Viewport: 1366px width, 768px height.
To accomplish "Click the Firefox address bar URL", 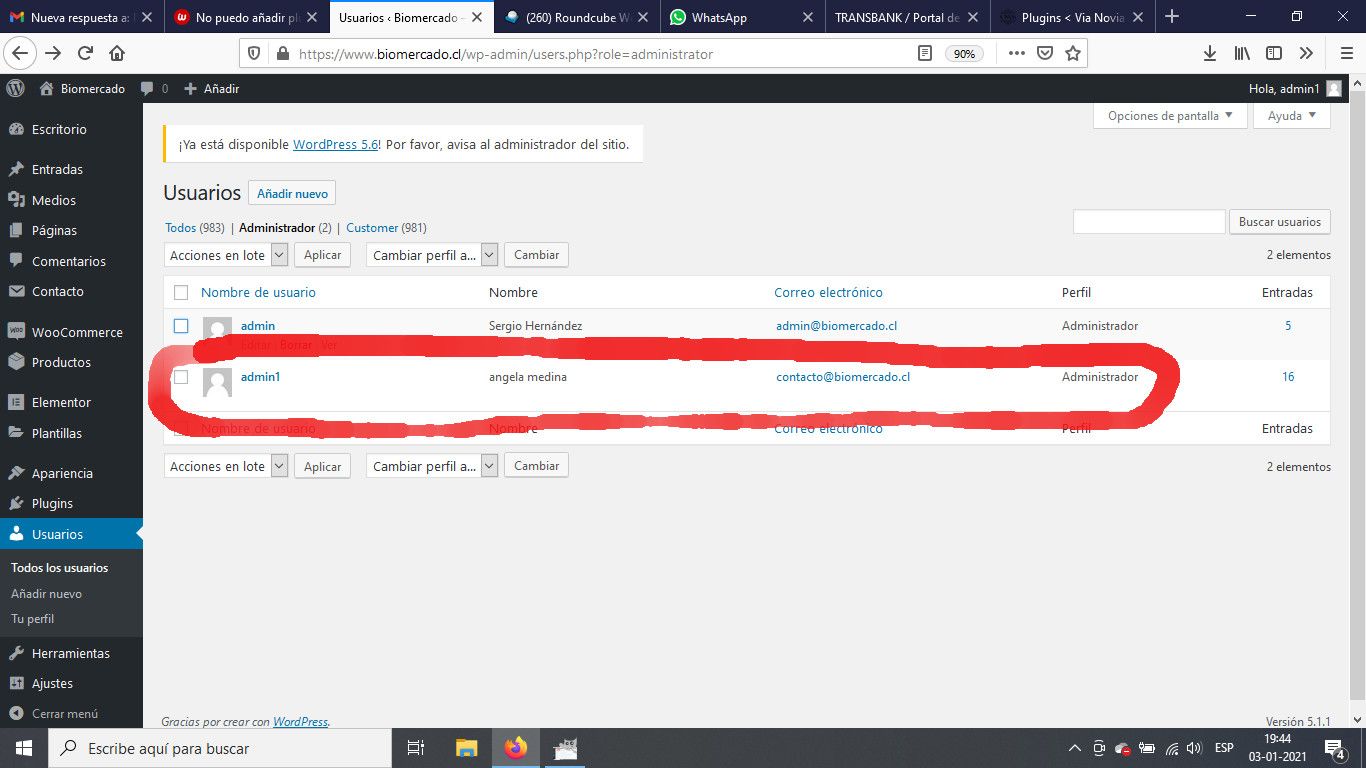I will click(506, 54).
